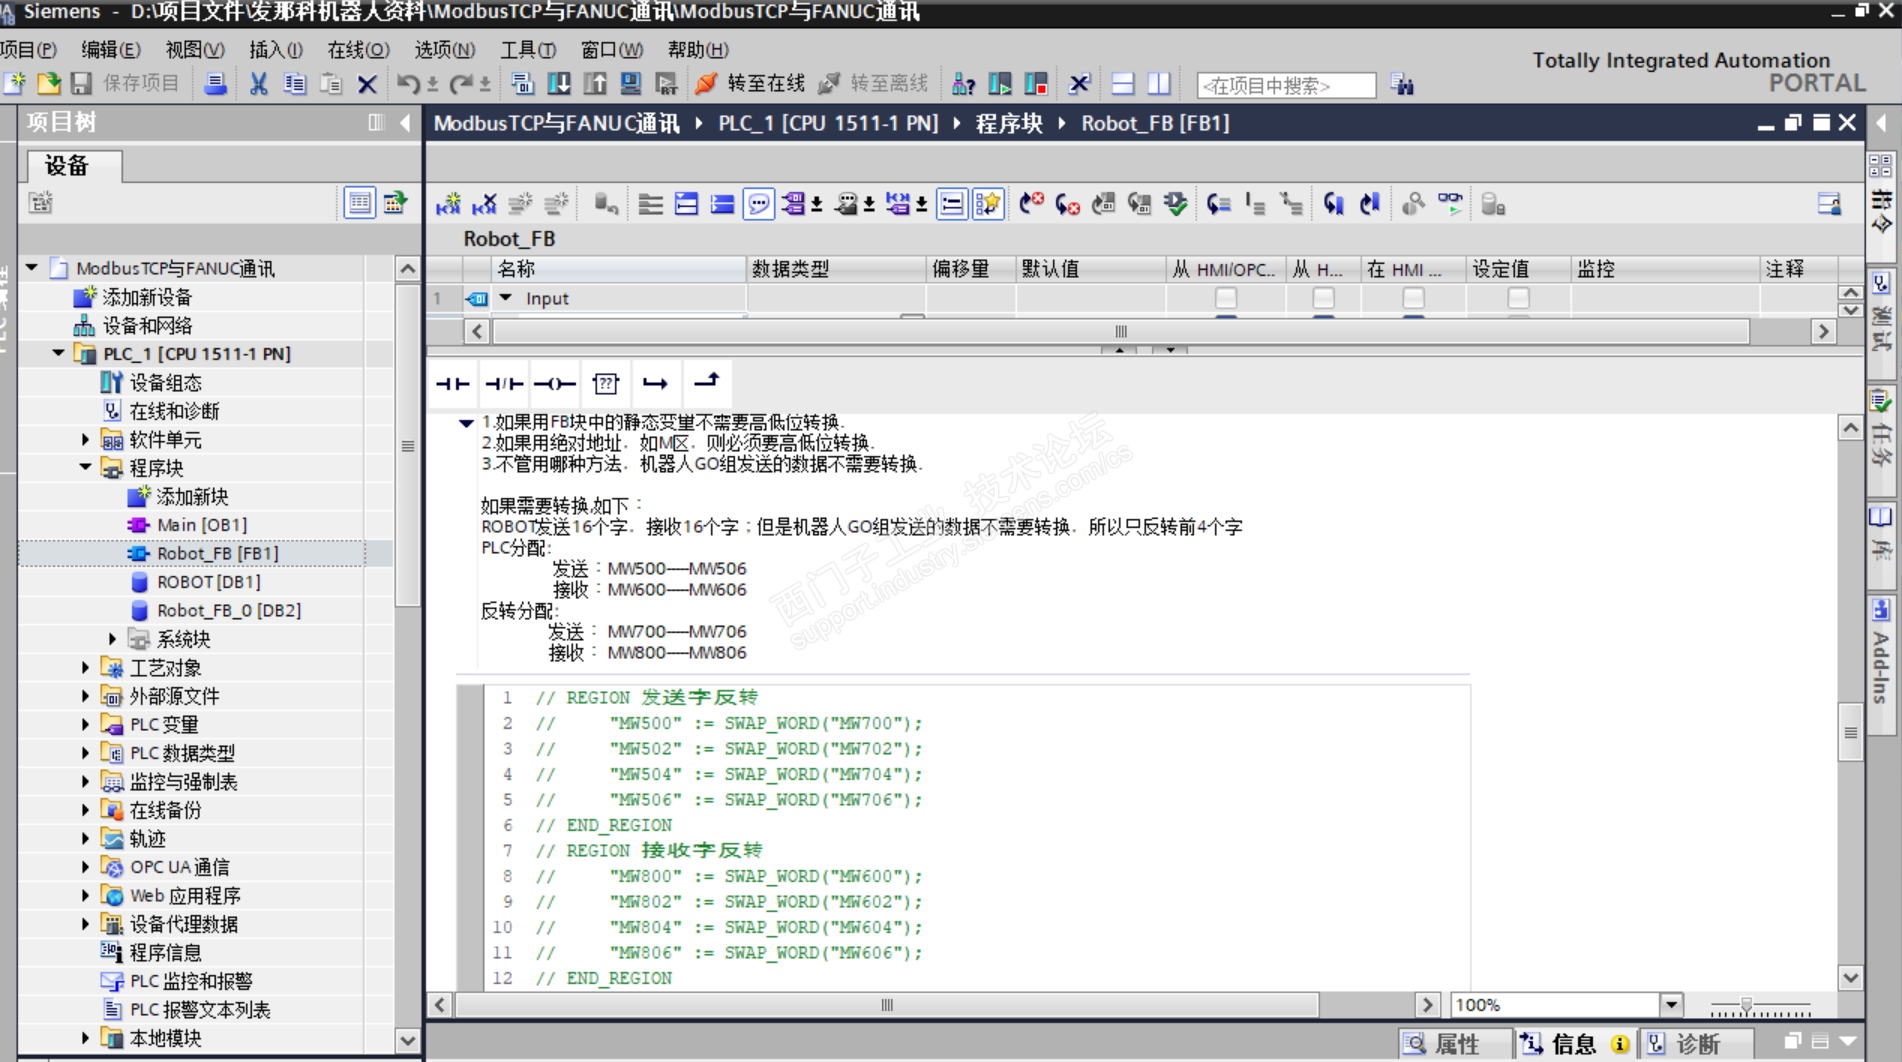Toggle the HMI/OPC accessible checkbox for Input
Viewport: 1902px width, 1062px height.
[1225, 298]
